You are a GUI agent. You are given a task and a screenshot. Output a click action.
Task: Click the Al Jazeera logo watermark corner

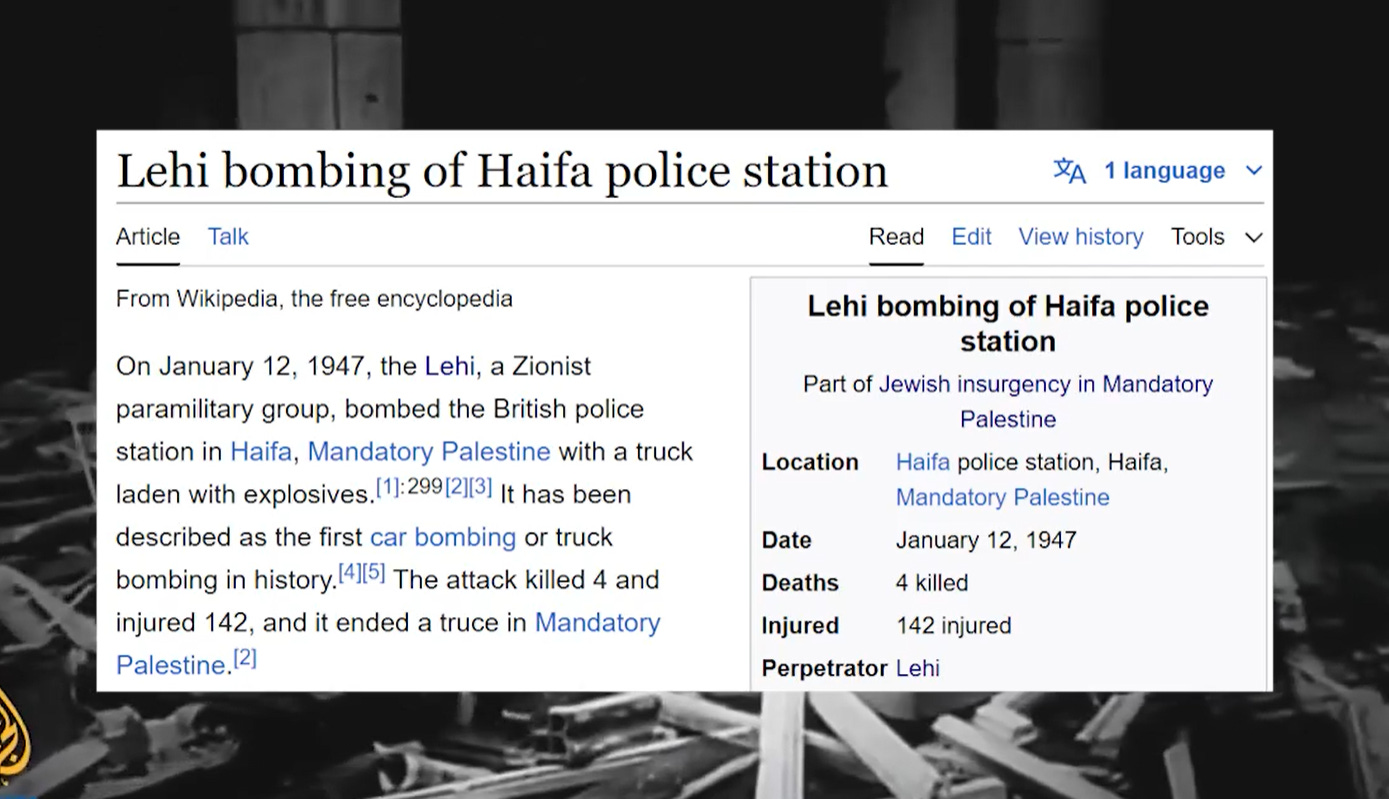(14, 738)
